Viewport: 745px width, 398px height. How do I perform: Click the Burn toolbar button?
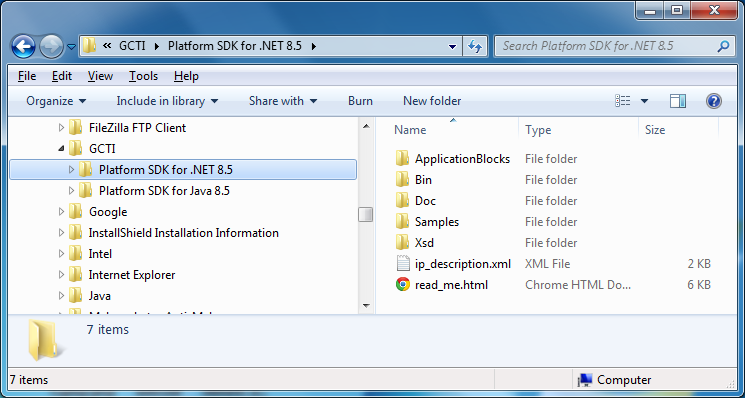tap(360, 101)
